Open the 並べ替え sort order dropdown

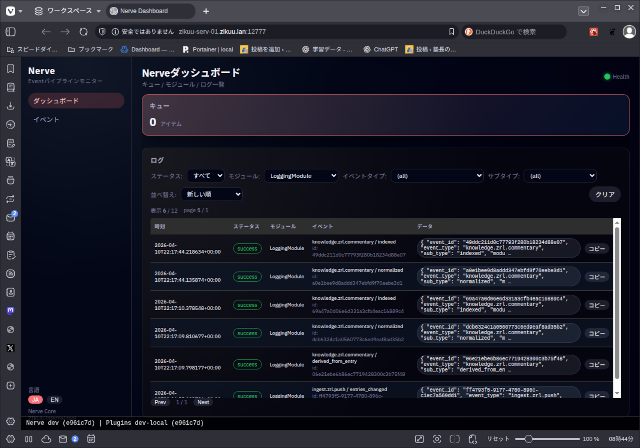[x=212, y=194]
